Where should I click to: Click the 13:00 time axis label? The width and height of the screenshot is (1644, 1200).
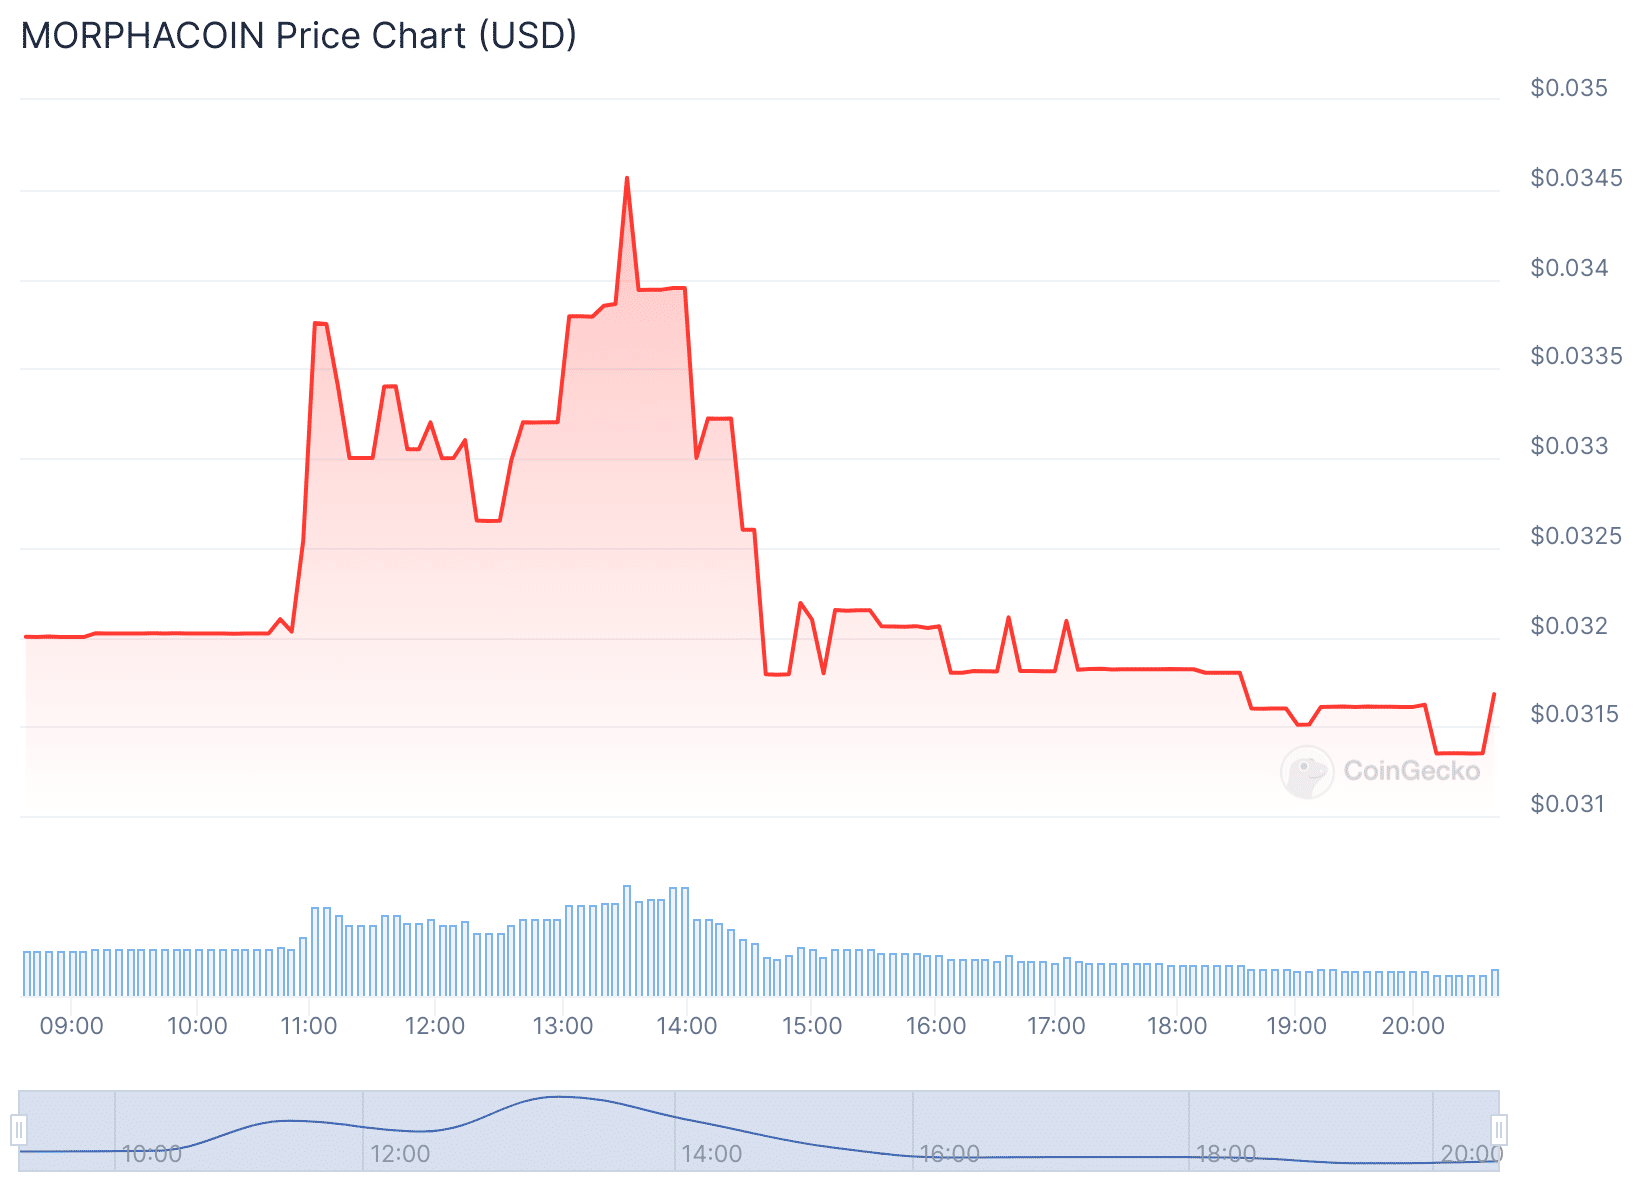(563, 1026)
